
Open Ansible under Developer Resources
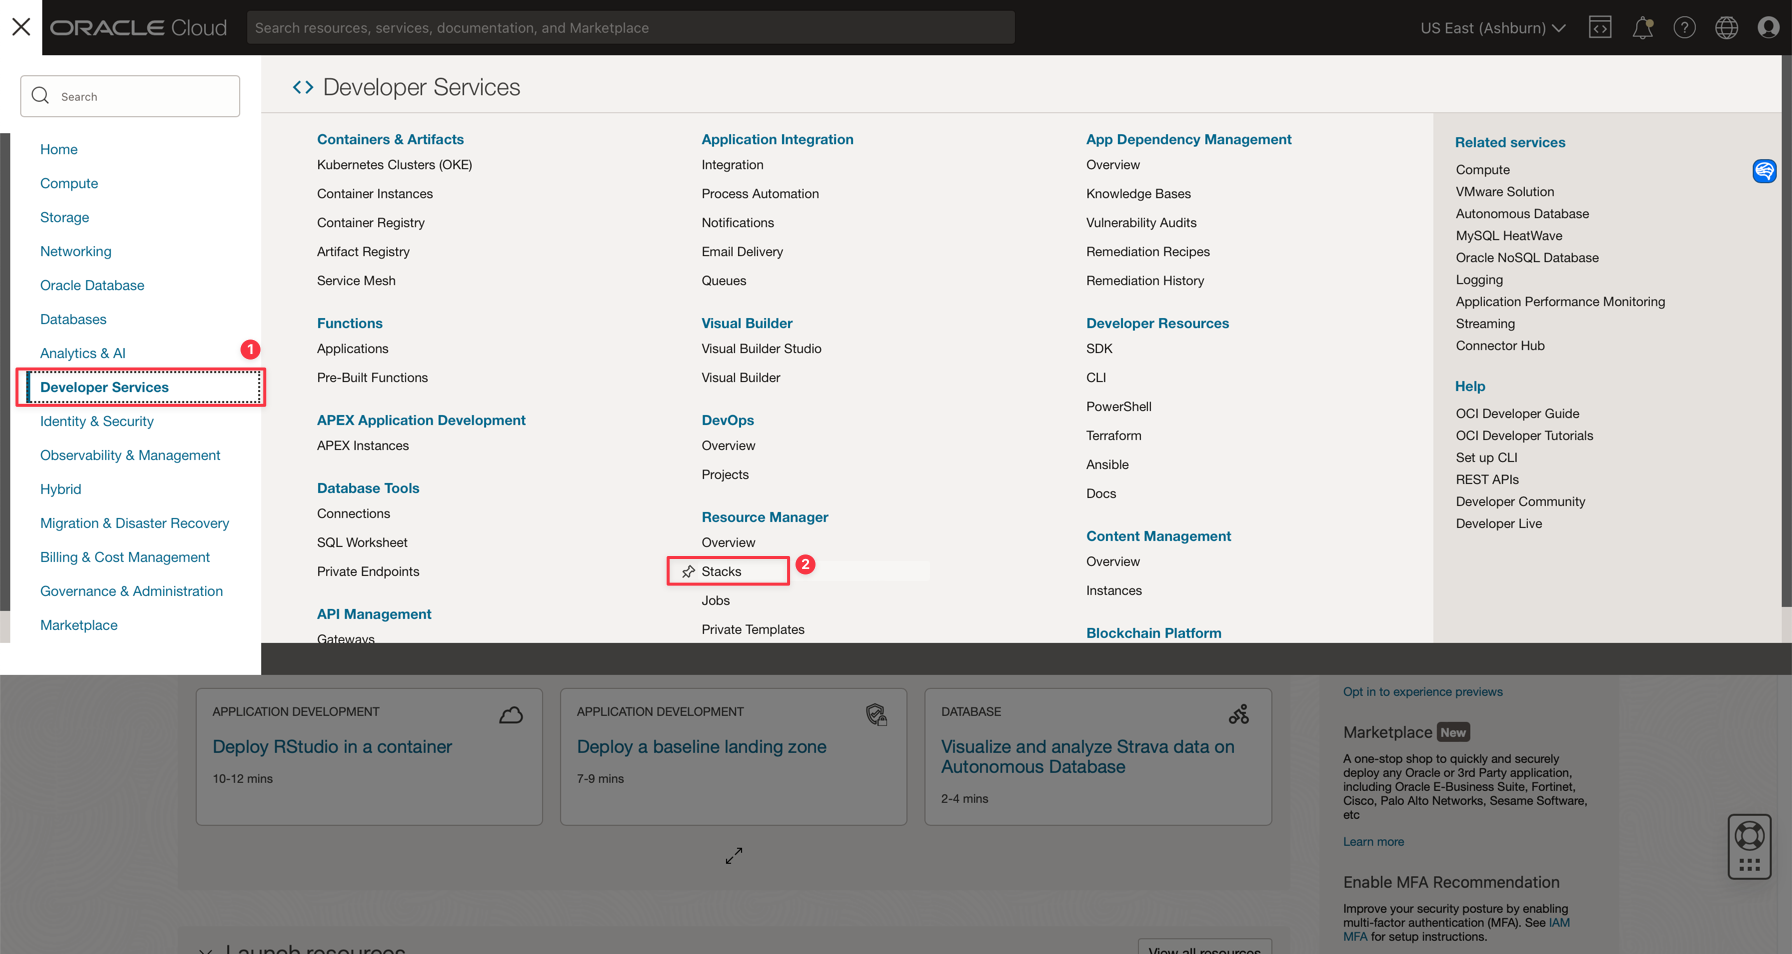tap(1107, 465)
